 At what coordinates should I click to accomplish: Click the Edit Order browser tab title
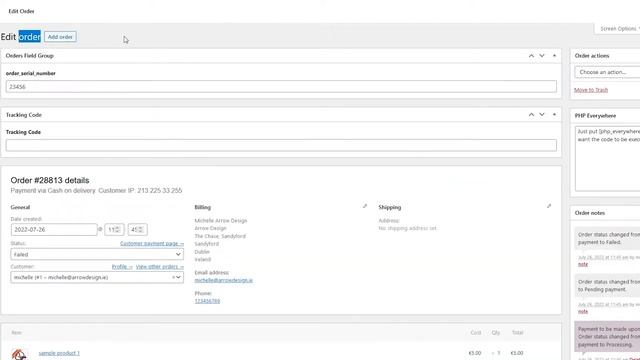[21, 11]
